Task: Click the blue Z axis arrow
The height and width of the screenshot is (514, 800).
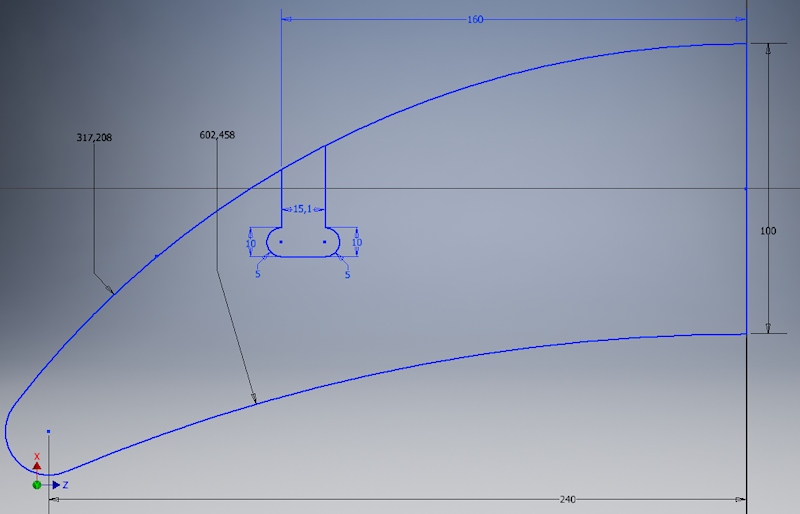Action: (x=56, y=485)
